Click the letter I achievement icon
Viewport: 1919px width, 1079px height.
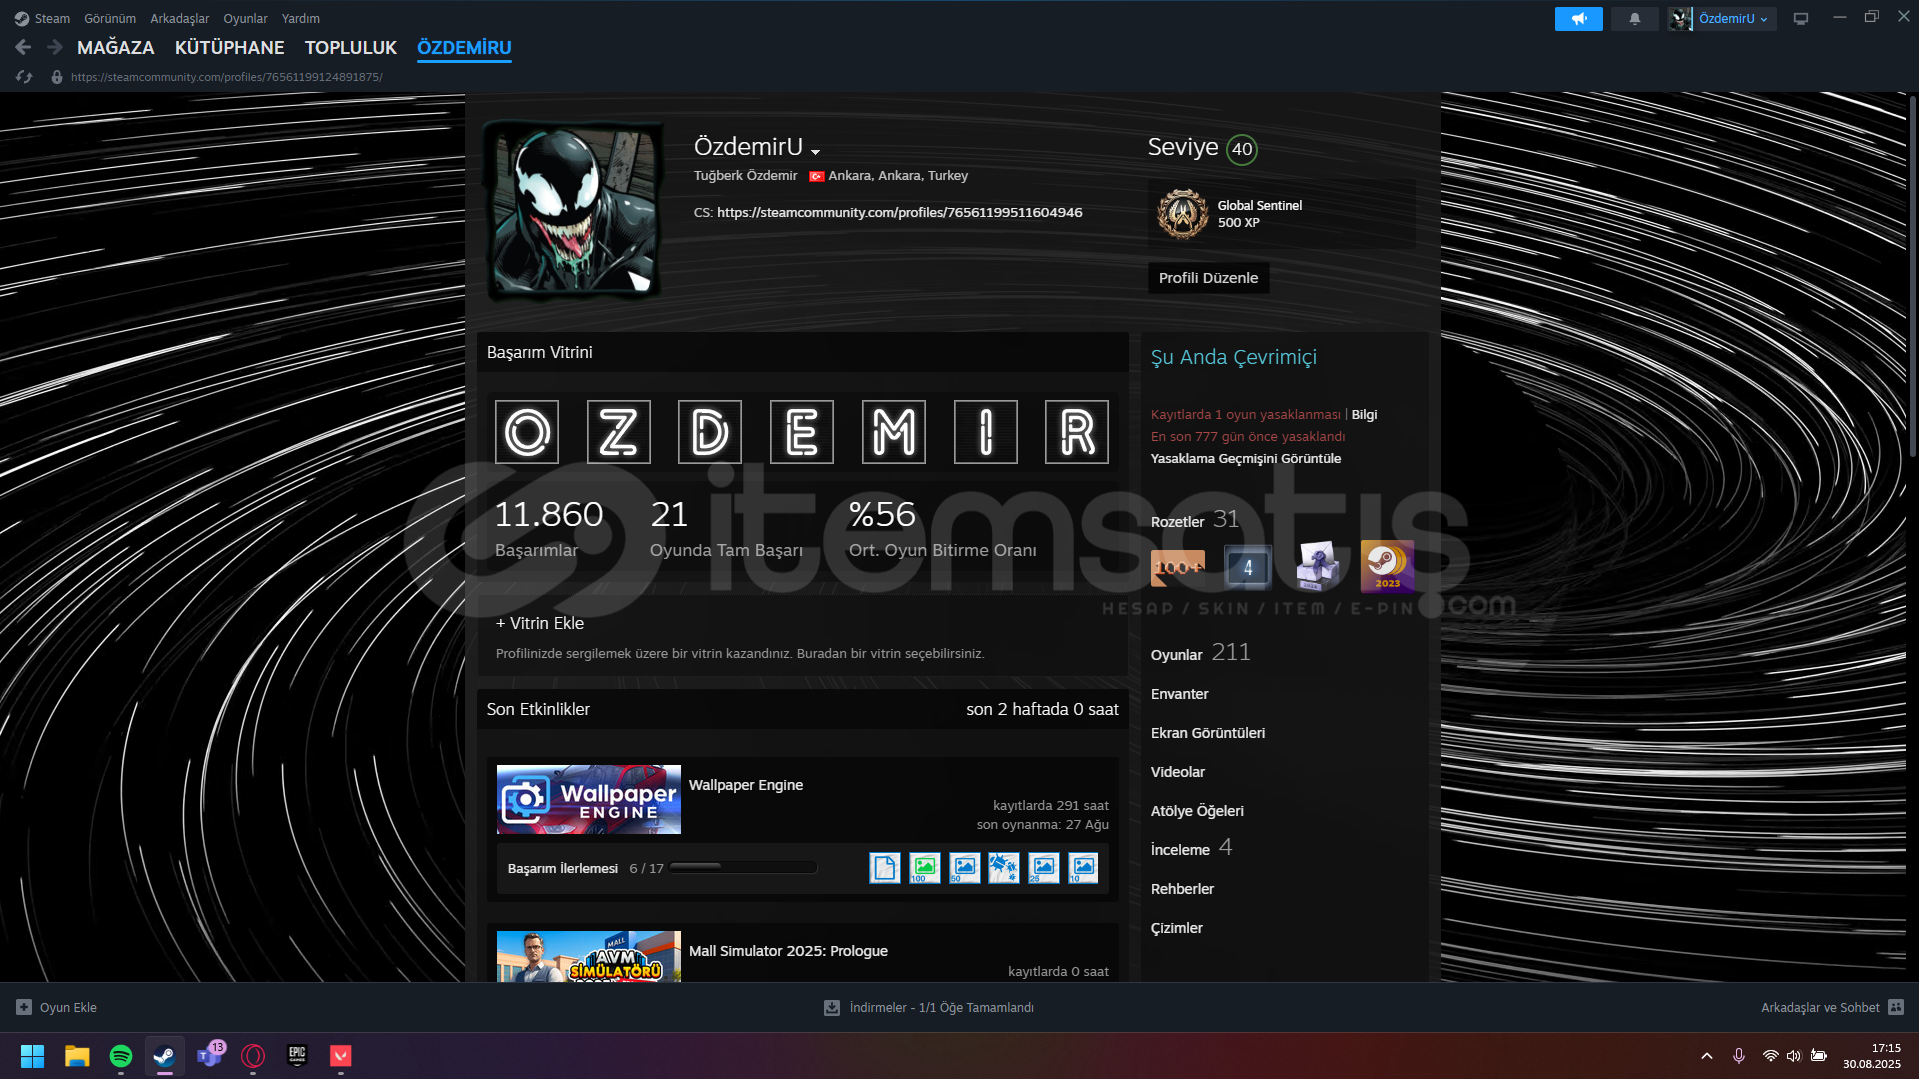[986, 432]
